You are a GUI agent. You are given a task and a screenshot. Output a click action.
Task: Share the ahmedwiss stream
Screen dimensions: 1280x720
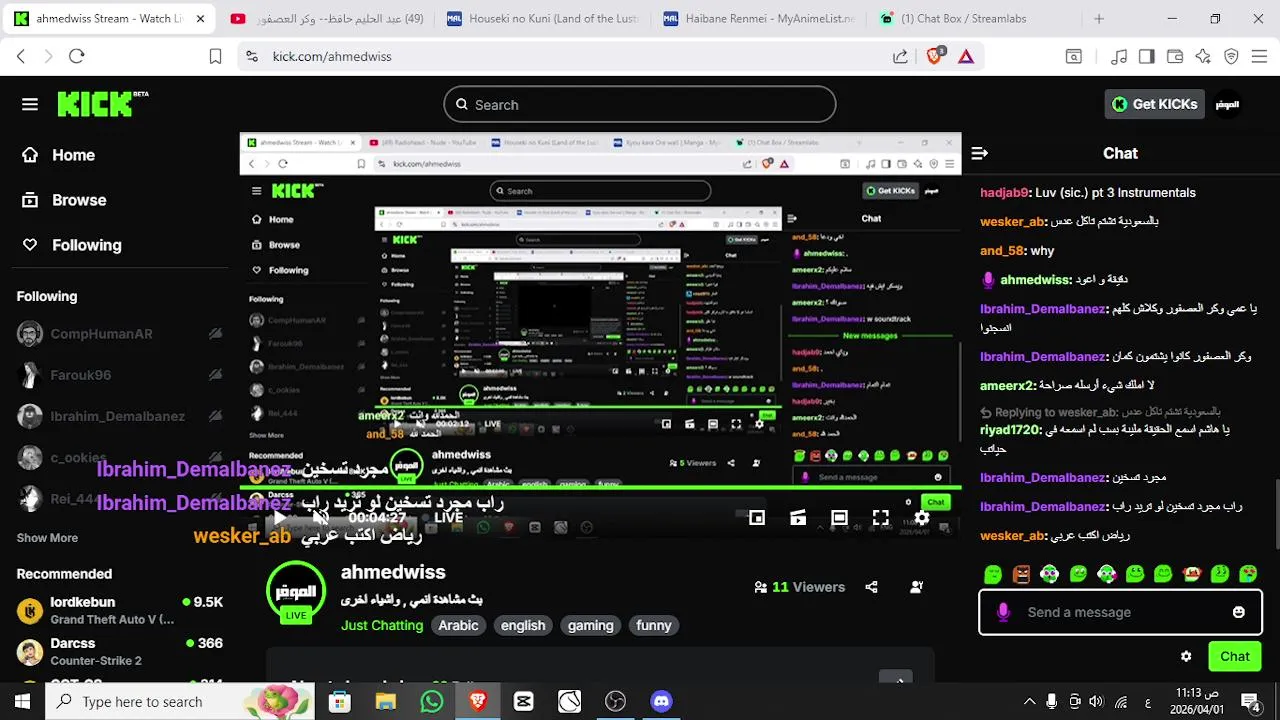871,587
